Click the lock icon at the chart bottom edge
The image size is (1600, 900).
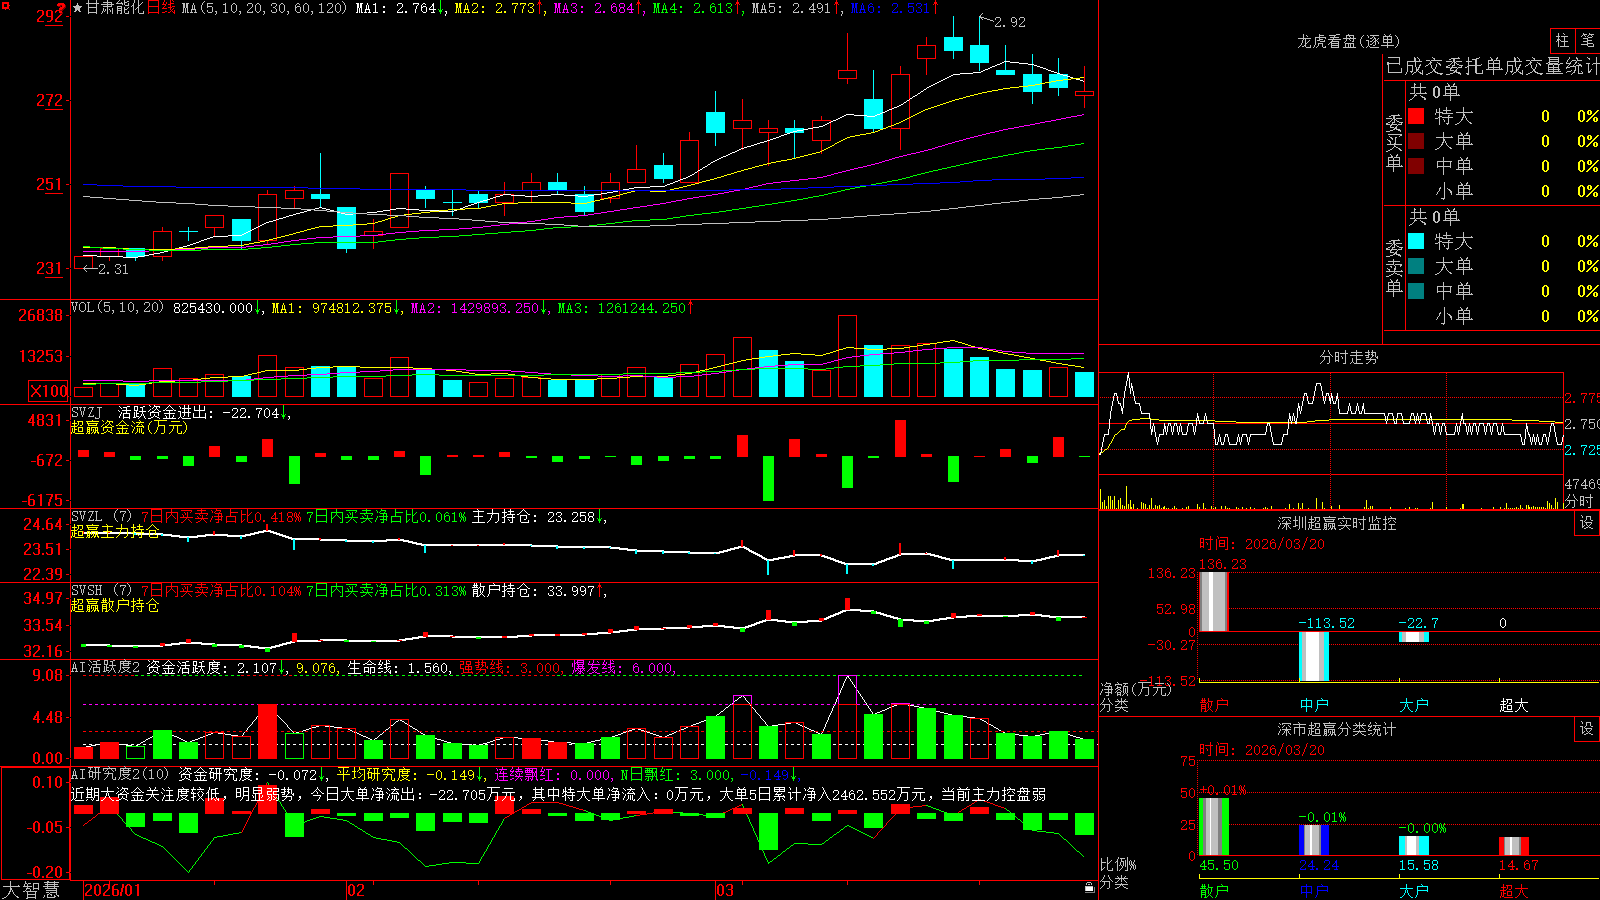pos(1090,887)
